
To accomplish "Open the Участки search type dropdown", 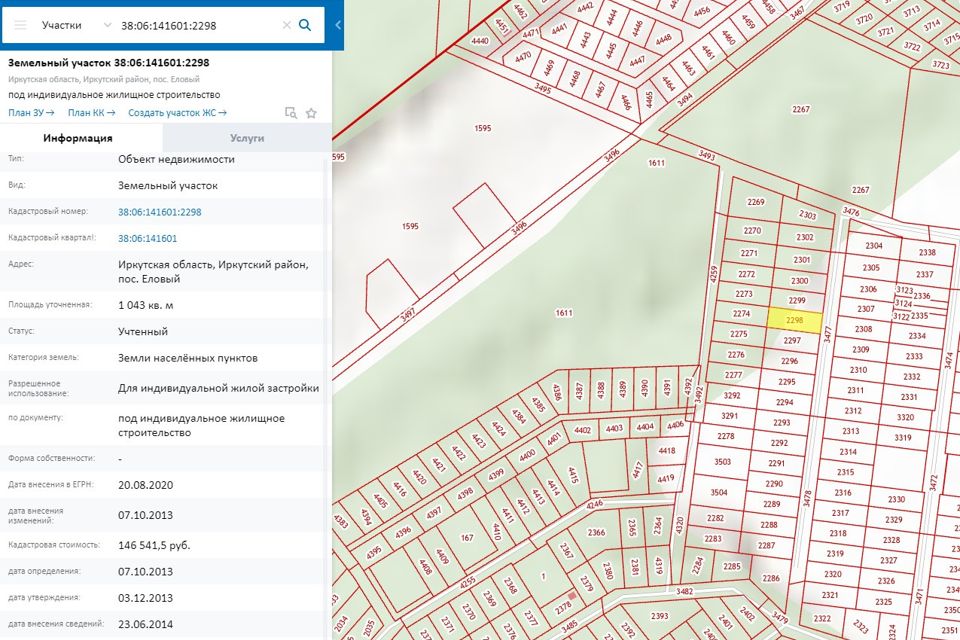I will pyautogui.click(x=77, y=25).
